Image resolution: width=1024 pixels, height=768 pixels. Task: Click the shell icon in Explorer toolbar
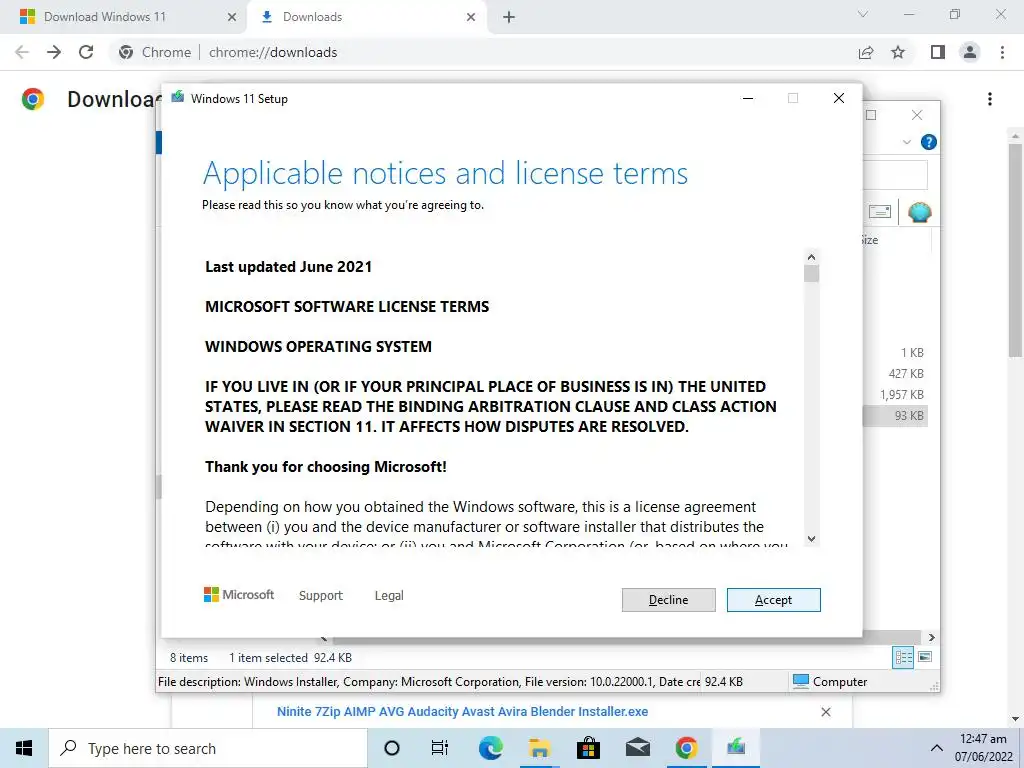pyautogui.click(x=920, y=212)
